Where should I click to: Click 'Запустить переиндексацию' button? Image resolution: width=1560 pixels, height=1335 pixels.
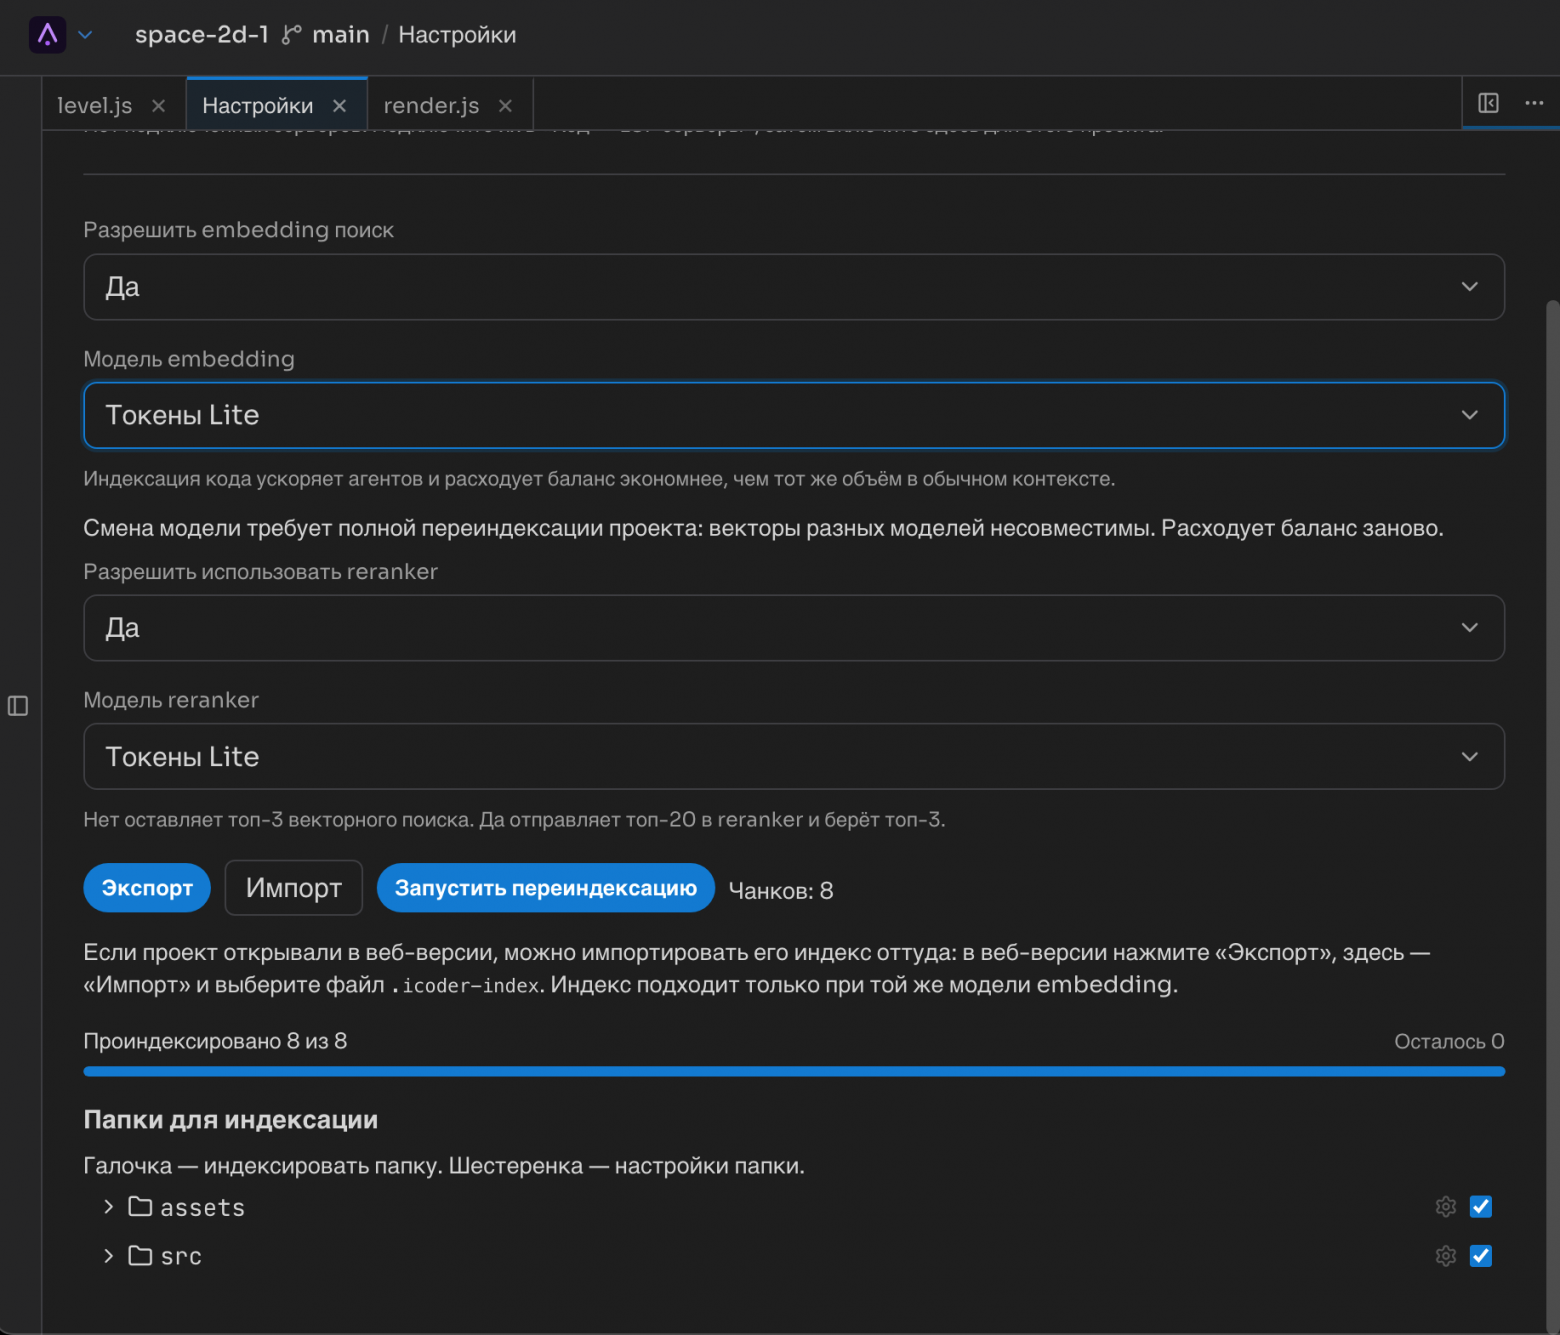pyautogui.click(x=546, y=888)
